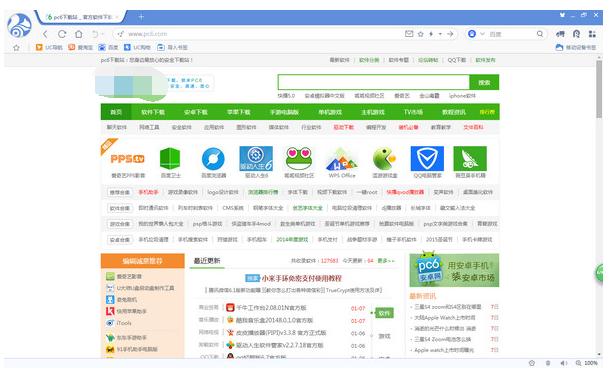Select 首页 in the green navigation bar
Screen dimensions: 610x376
(x=116, y=112)
